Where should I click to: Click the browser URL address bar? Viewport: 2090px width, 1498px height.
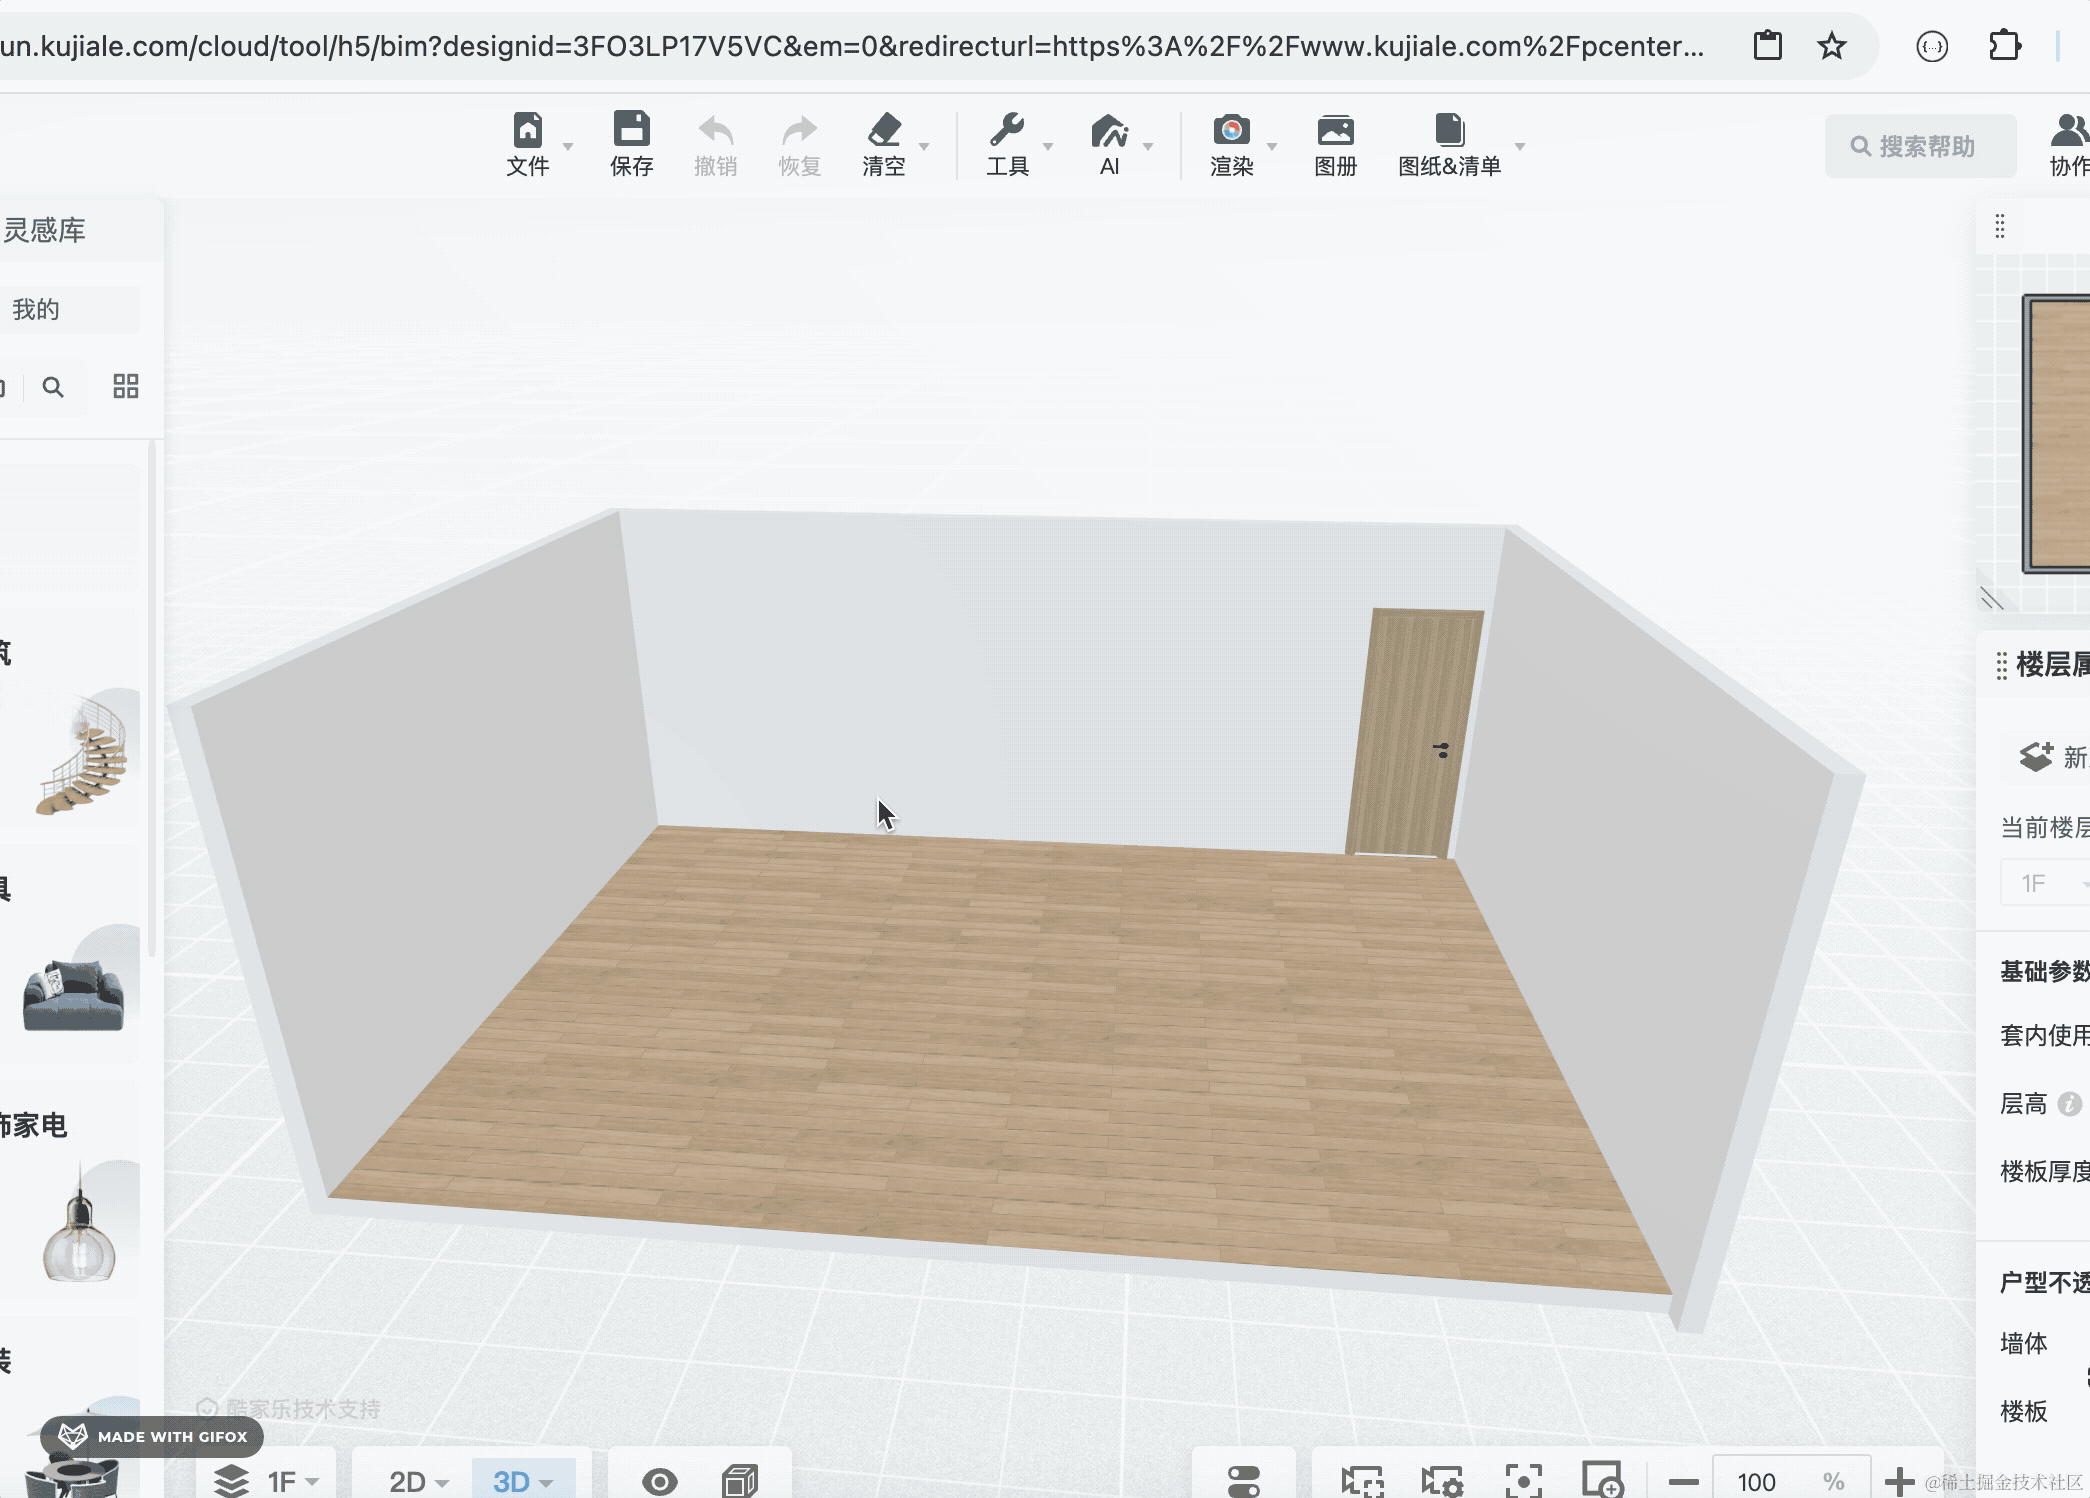pyautogui.click(x=852, y=46)
